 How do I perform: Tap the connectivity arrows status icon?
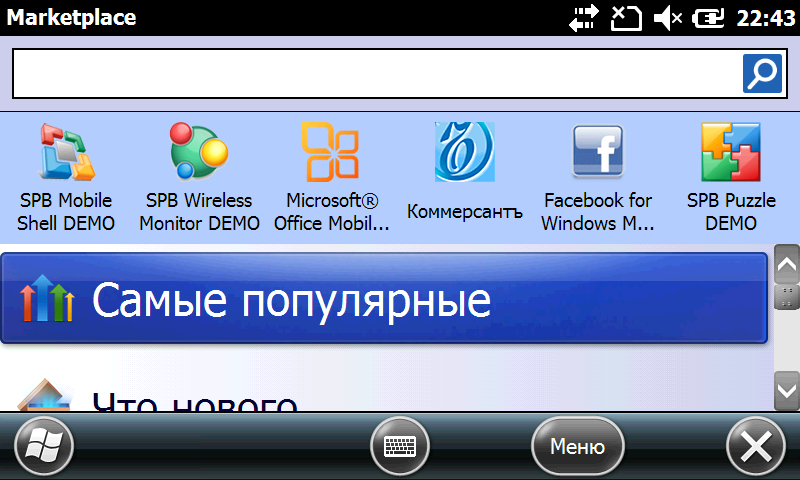point(584,18)
